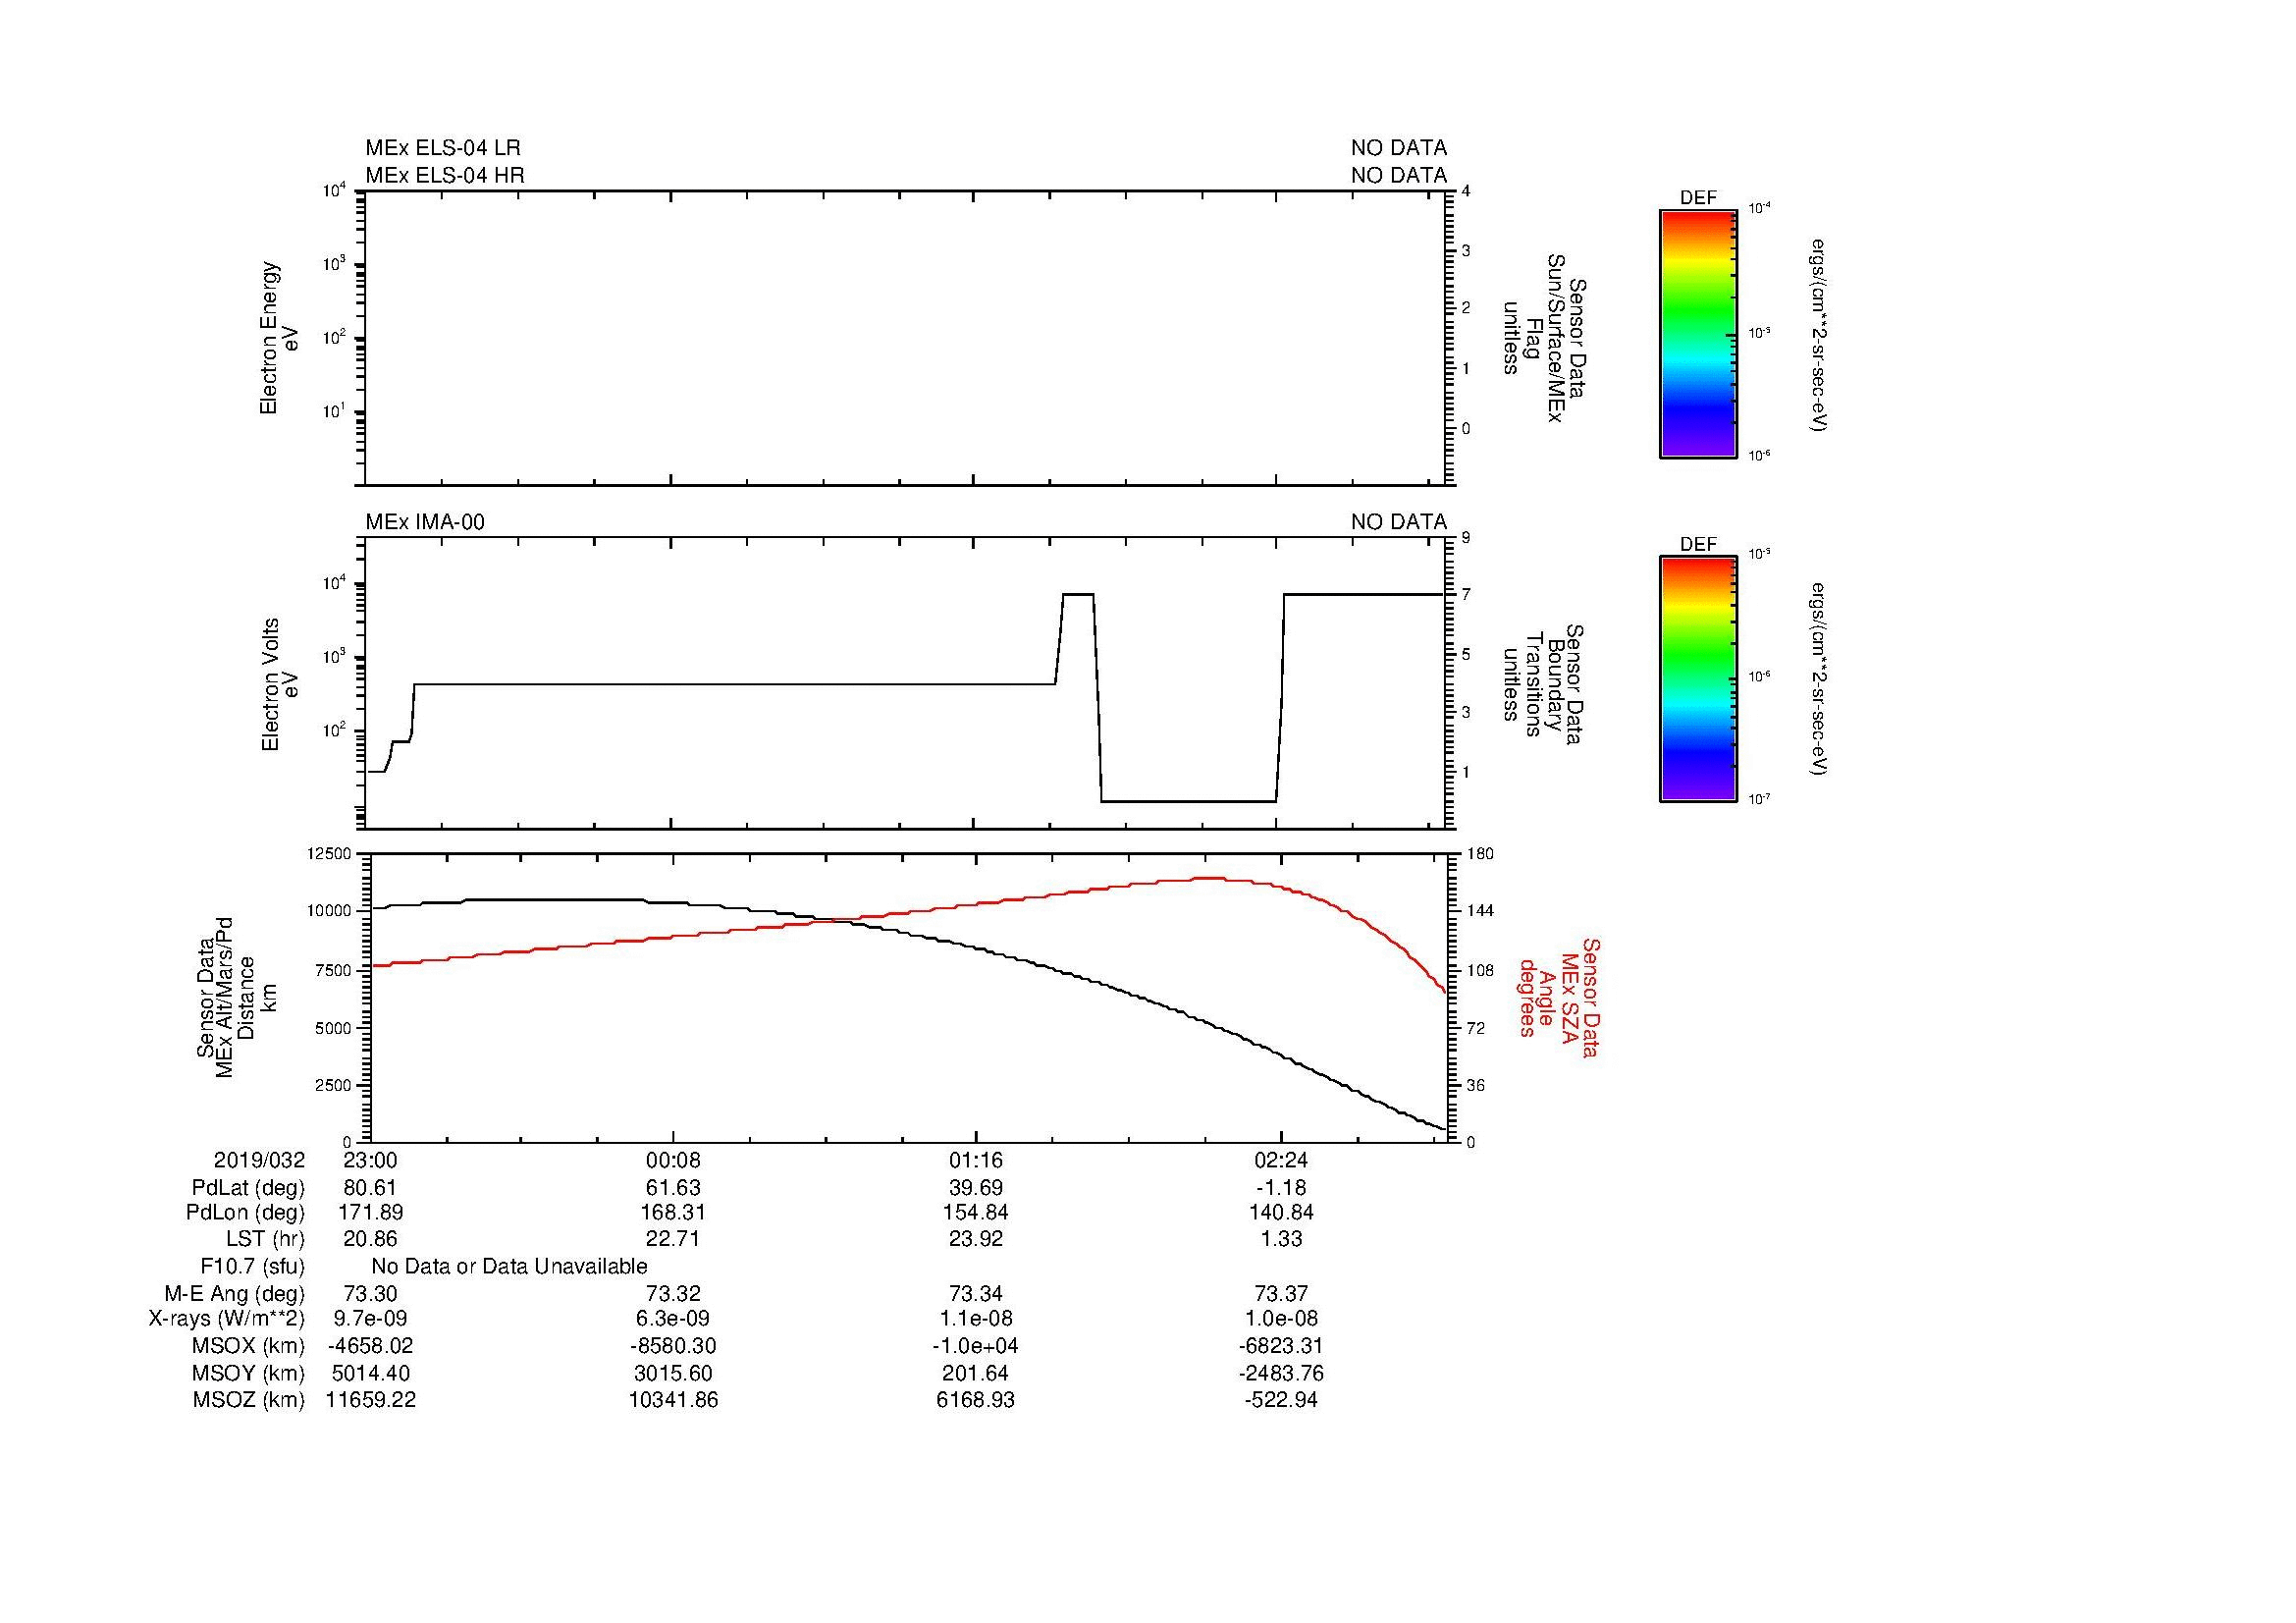This screenshot has width=2296, height=1623.
Task: Click the 02:24 time tick label
Action: coord(1281,1160)
